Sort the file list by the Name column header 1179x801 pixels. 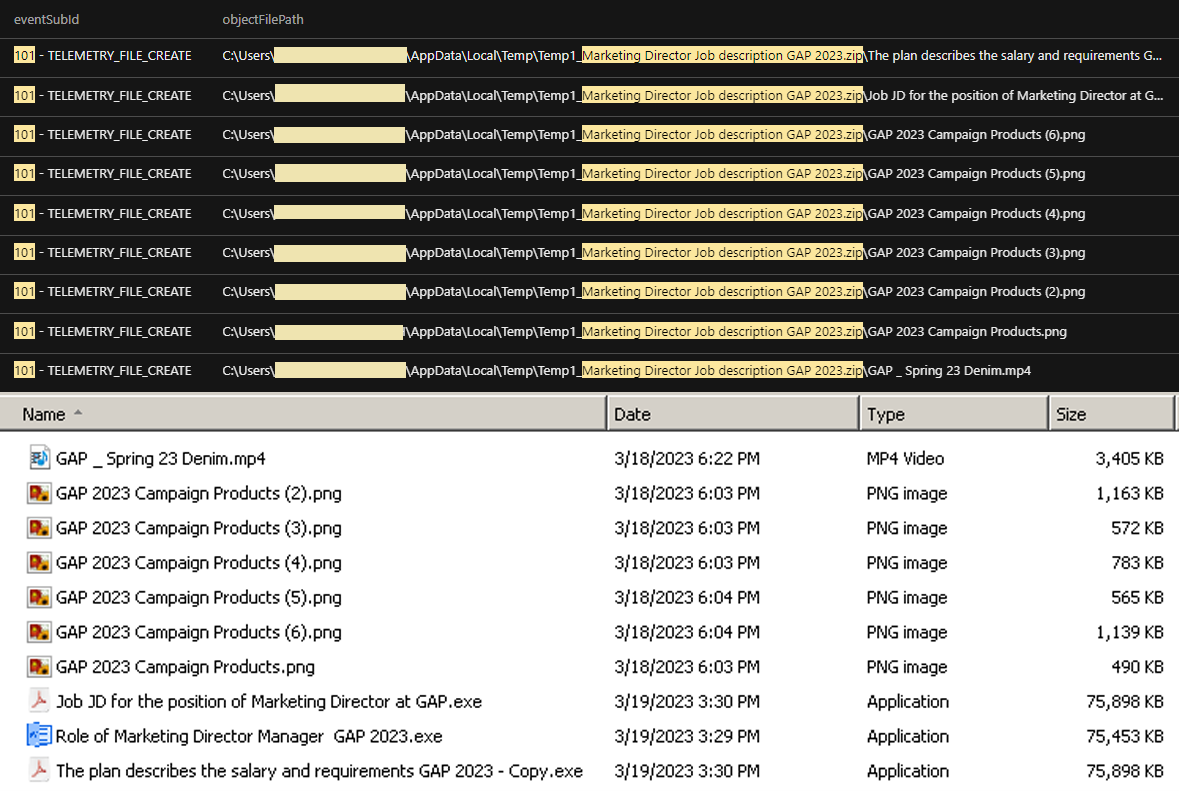[303, 414]
